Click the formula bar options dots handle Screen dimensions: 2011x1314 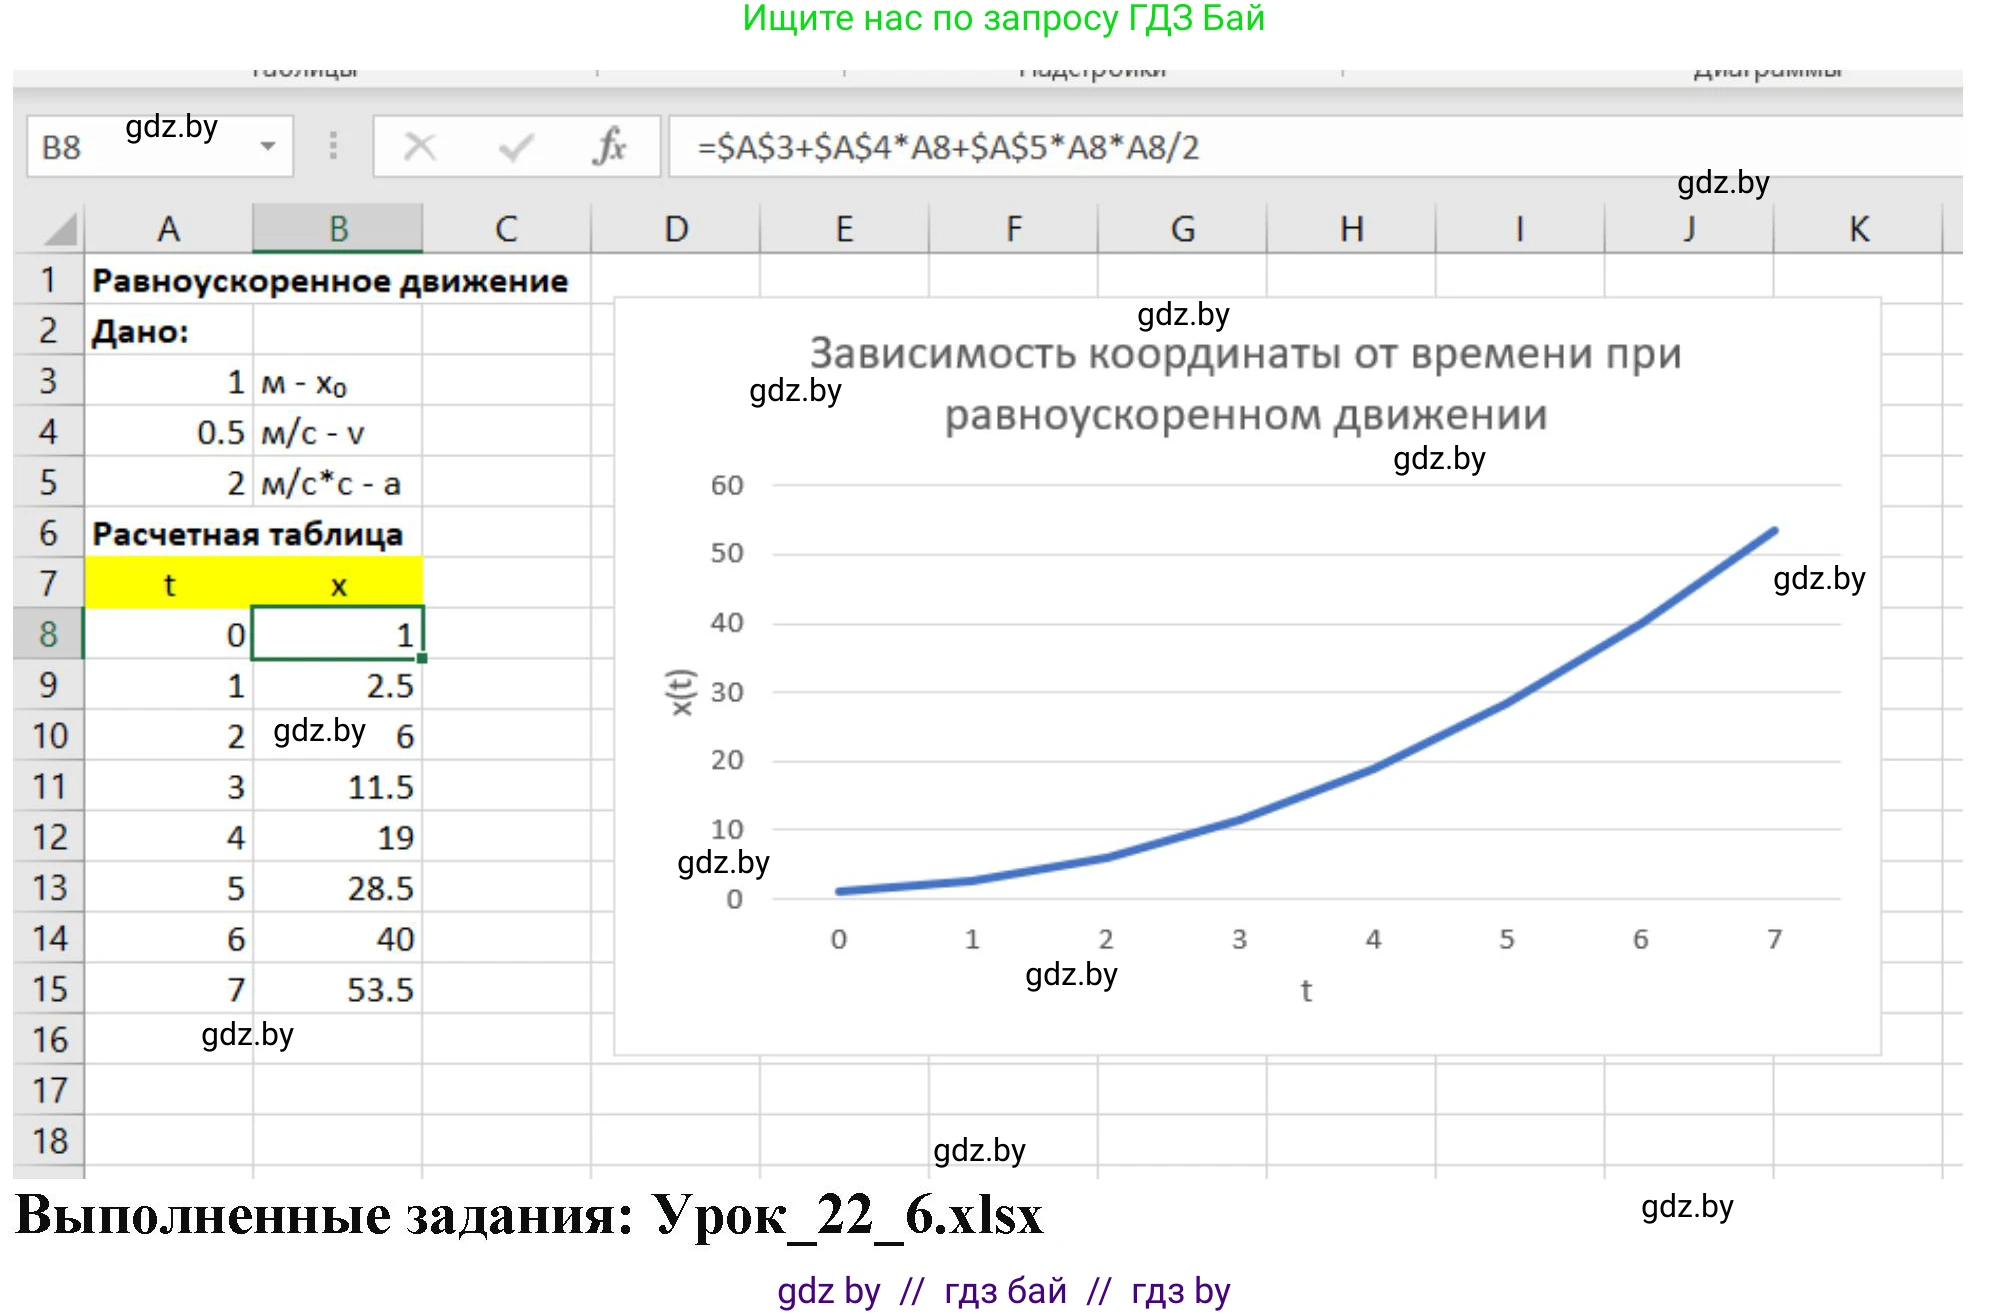pos(333,146)
